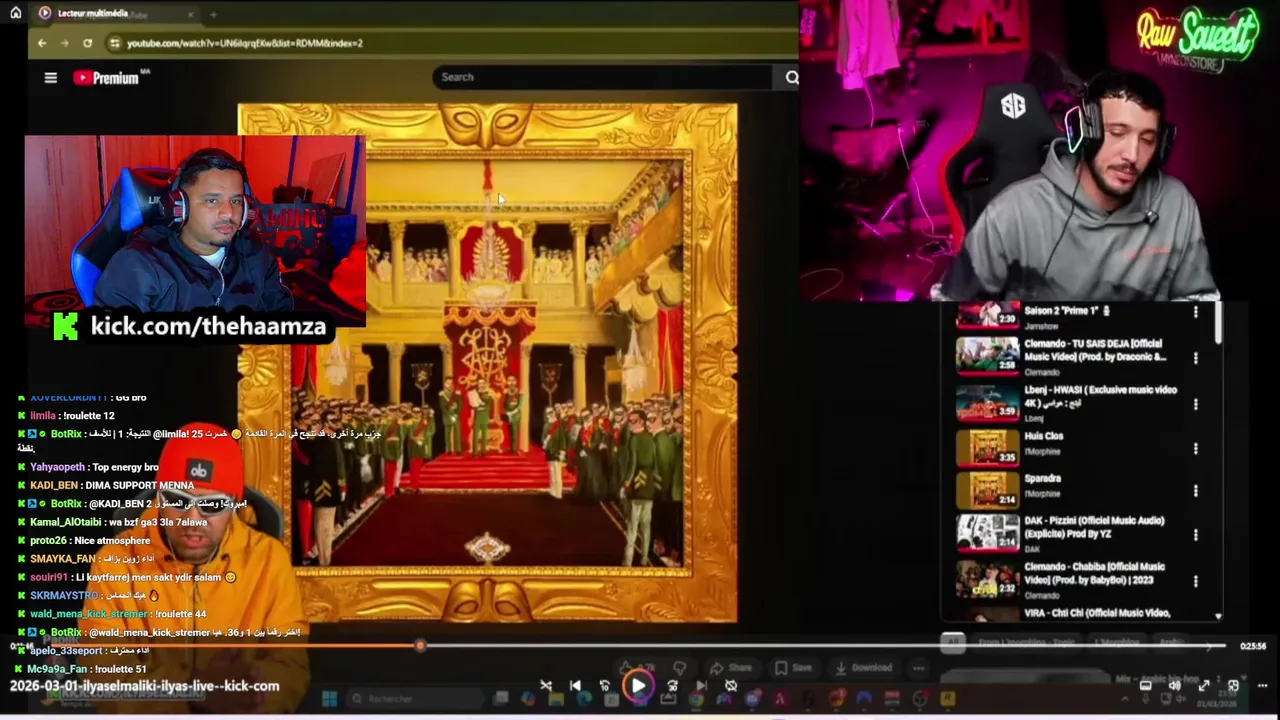Open menu for 'TU SAIS DEJA' playlist item
Viewport: 1280px width, 720px height.
coord(1195,357)
